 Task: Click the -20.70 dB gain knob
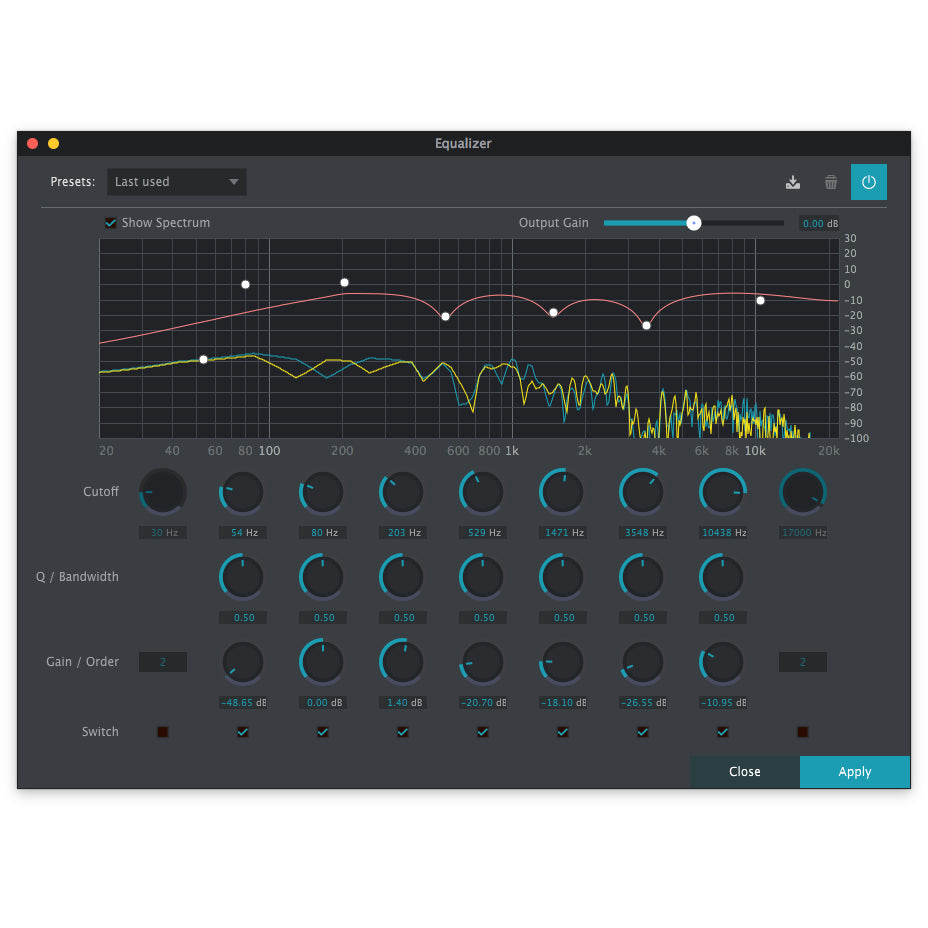pos(482,662)
